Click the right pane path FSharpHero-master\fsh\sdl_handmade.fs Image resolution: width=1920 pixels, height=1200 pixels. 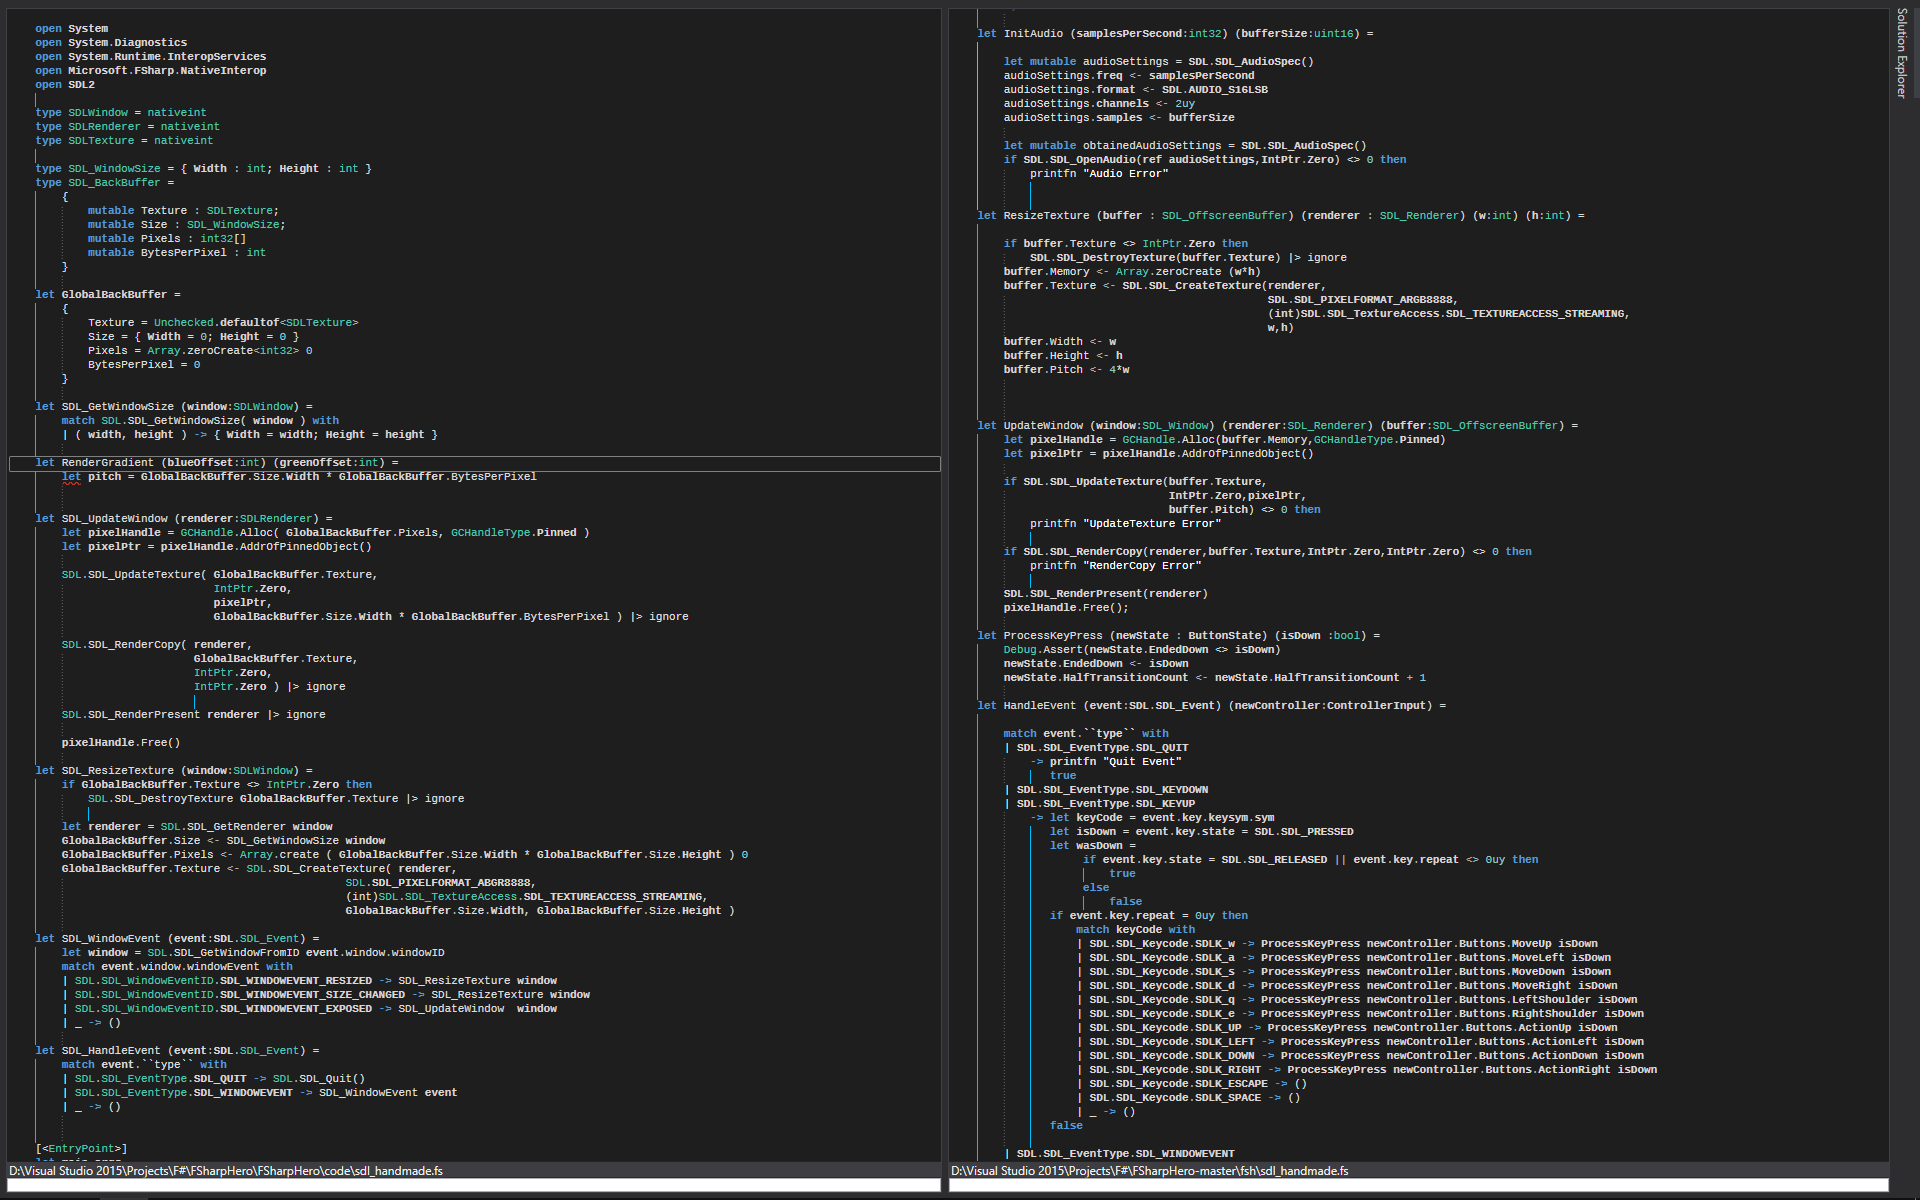click(1150, 1170)
